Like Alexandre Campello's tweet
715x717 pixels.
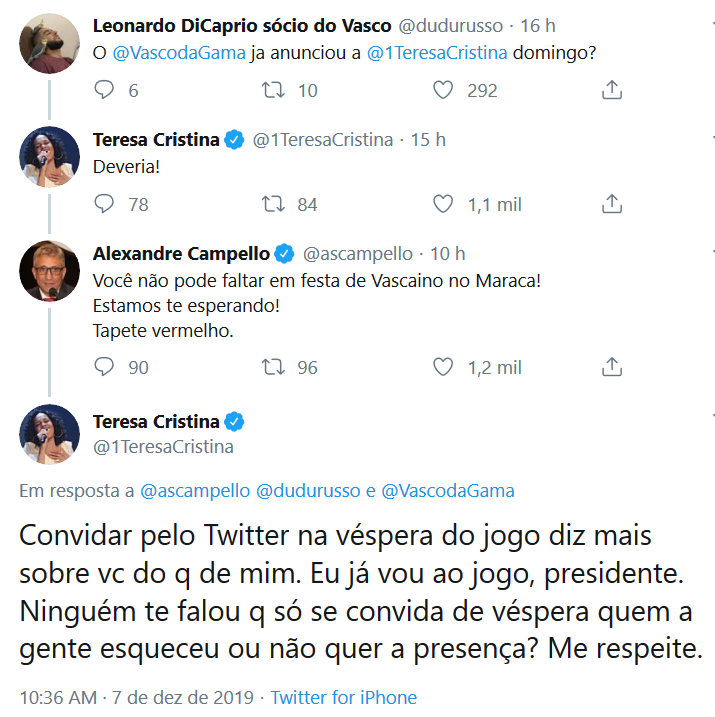443,367
